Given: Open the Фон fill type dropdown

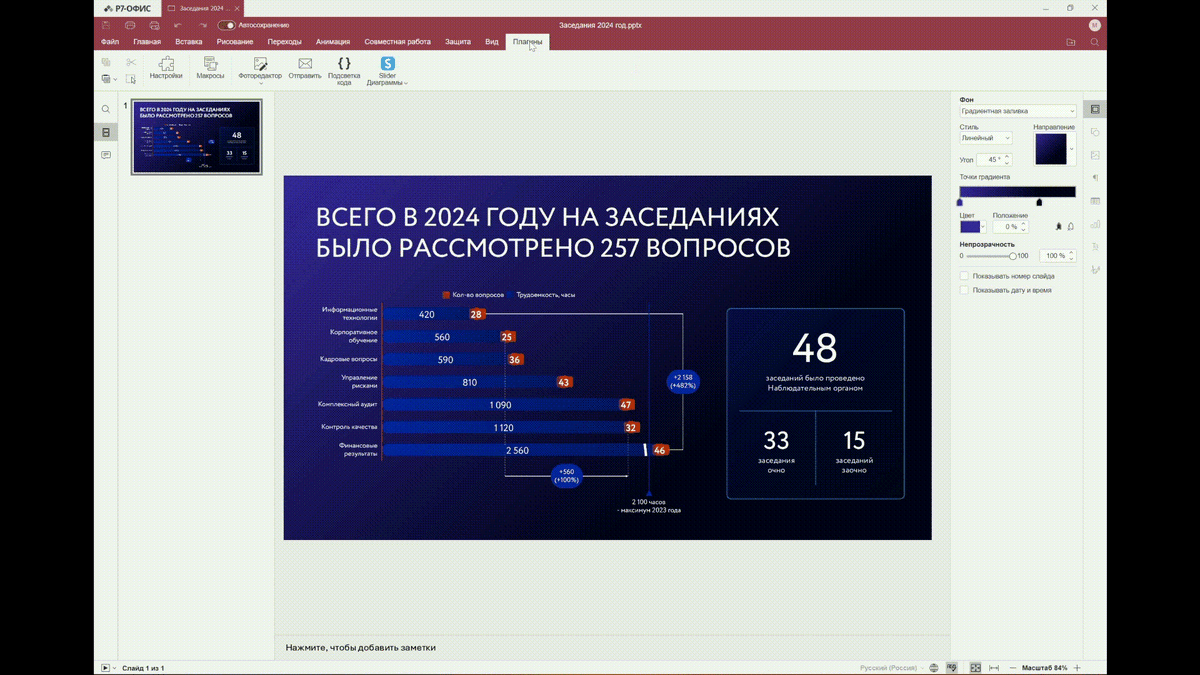Looking at the screenshot, I should 1018,111.
